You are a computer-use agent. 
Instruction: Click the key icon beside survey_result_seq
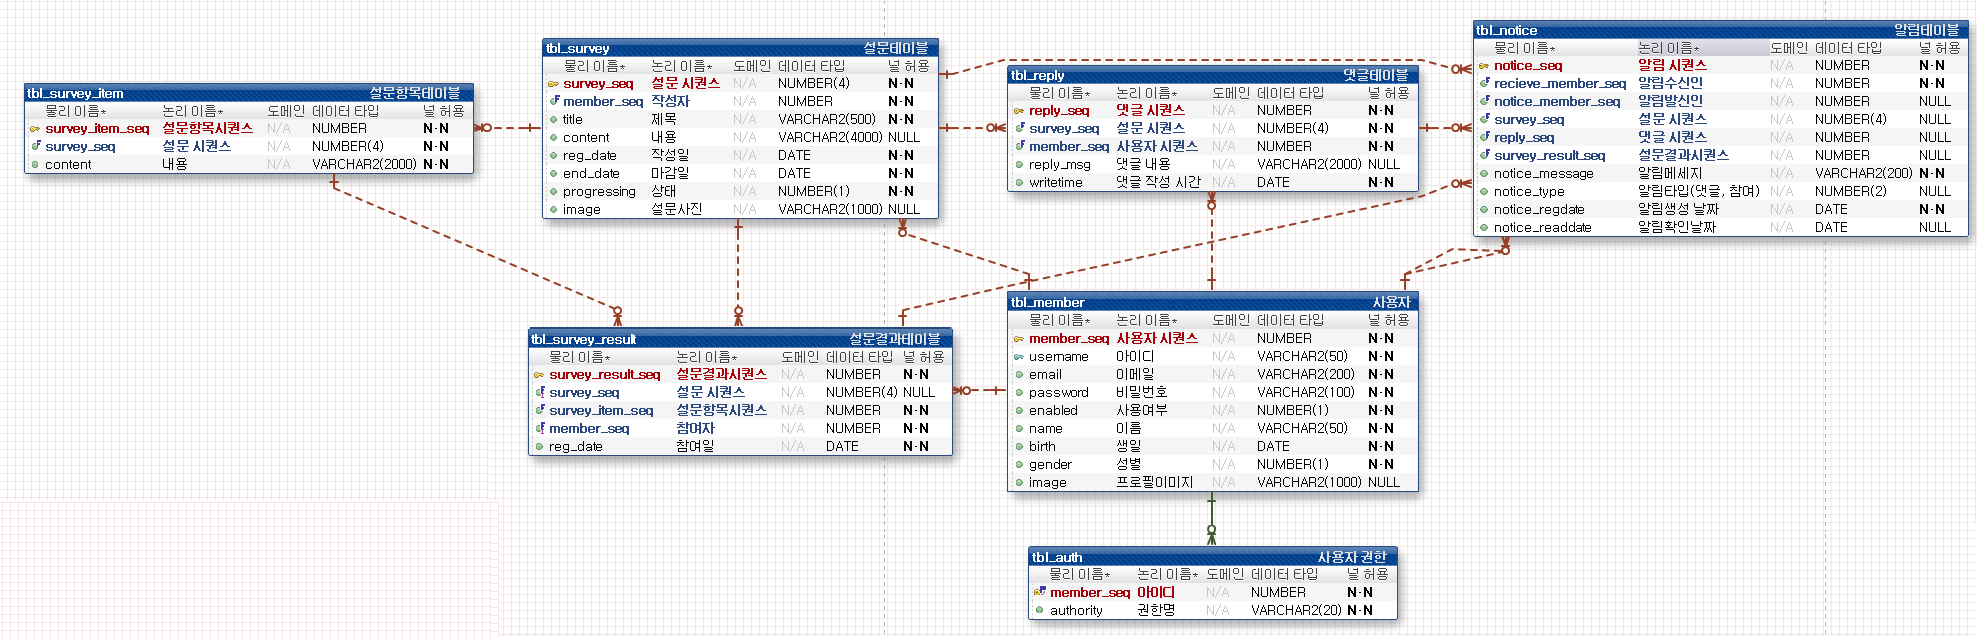[x=539, y=375]
